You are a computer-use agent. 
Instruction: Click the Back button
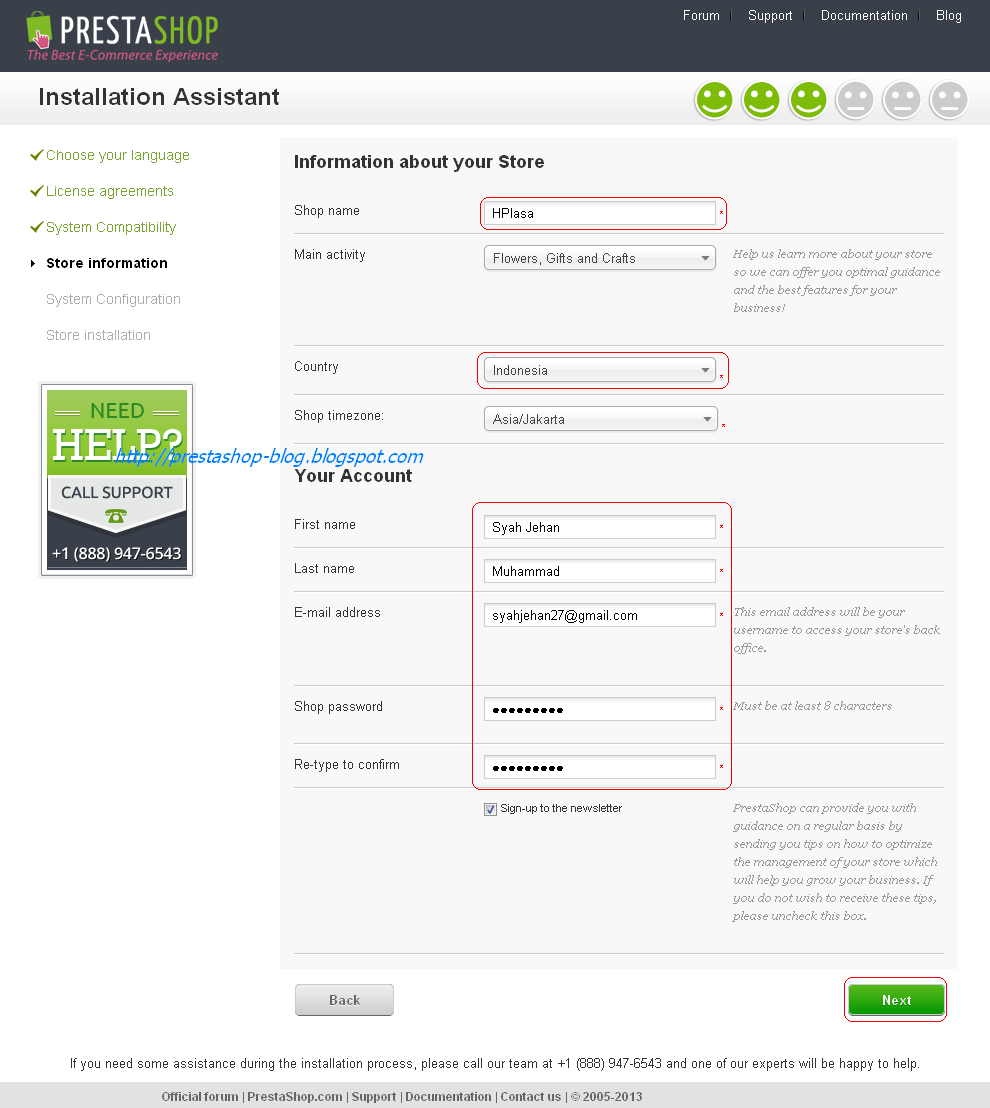click(x=344, y=1000)
